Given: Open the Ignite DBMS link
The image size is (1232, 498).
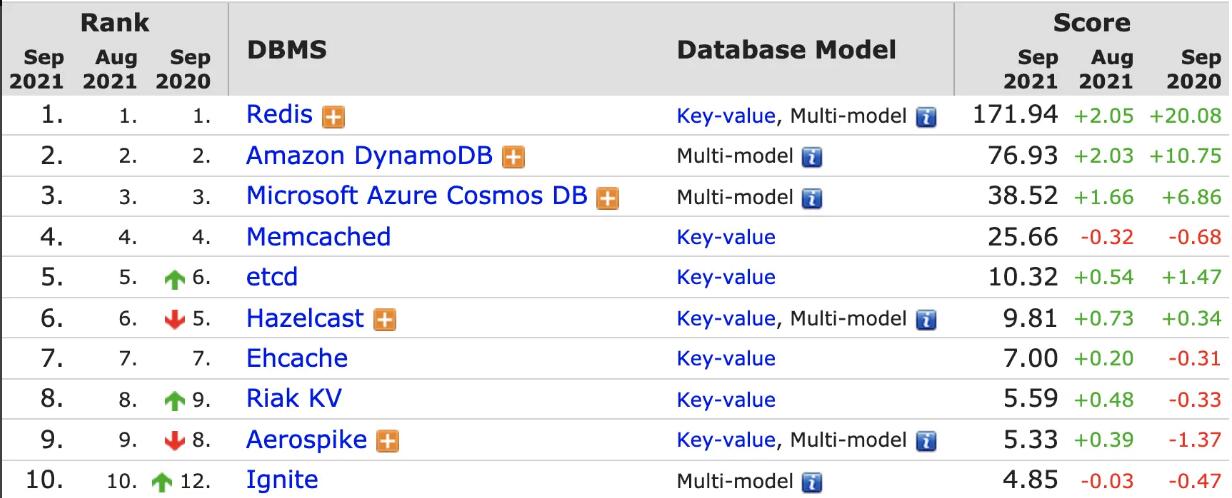Looking at the screenshot, I should coord(282,480).
